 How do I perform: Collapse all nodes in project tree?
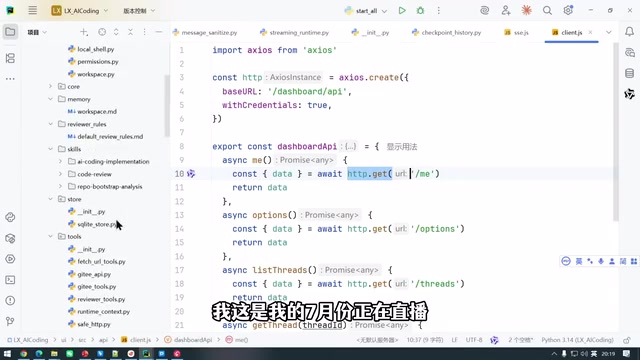pyautogui.click(x=131, y=32)
